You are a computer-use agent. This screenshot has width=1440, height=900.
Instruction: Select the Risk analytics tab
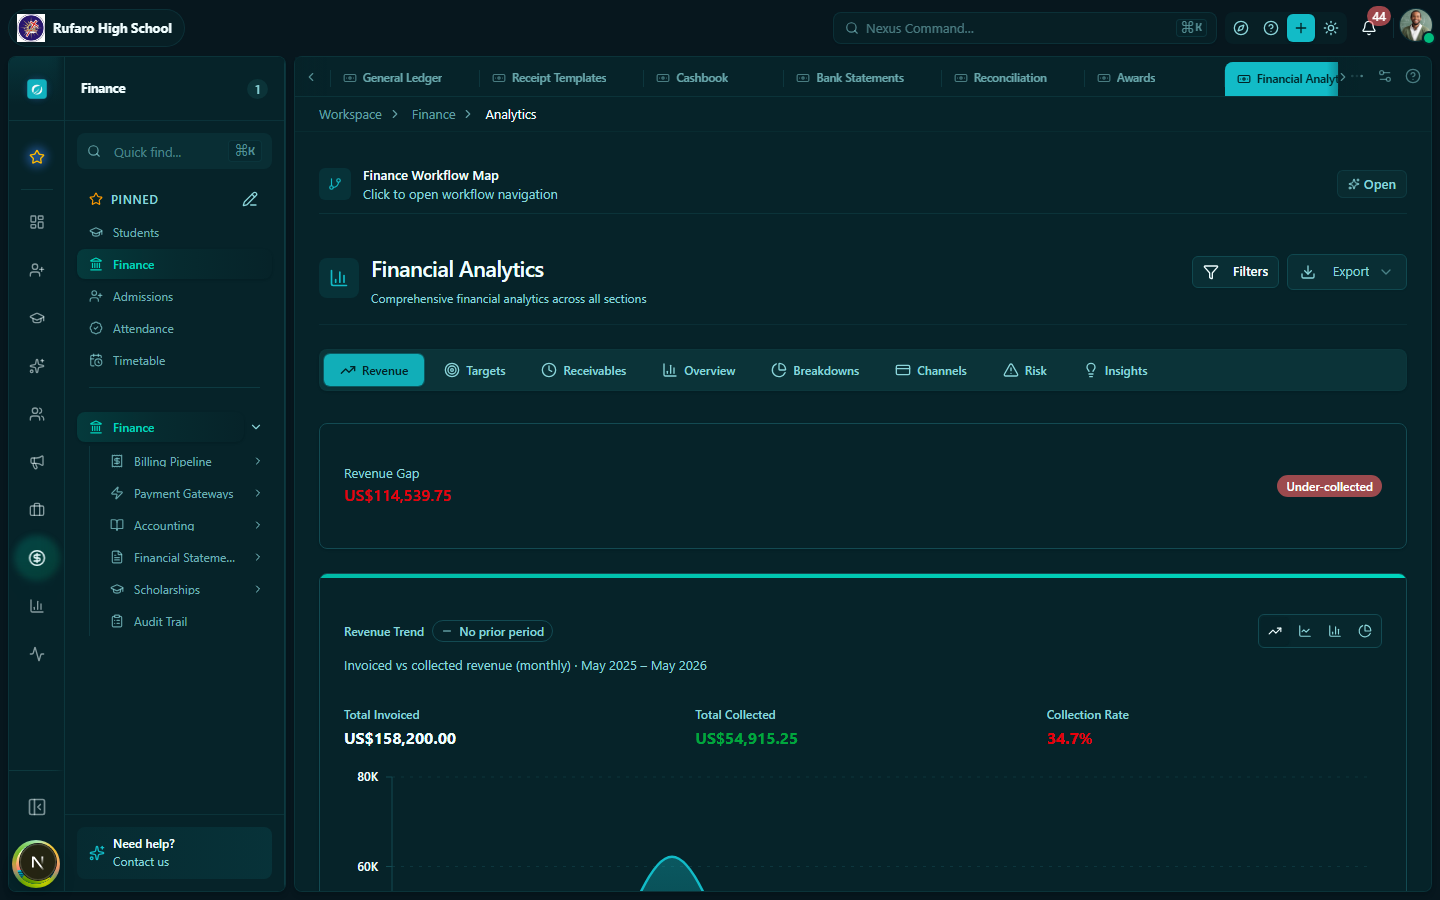click(1025, 371)
